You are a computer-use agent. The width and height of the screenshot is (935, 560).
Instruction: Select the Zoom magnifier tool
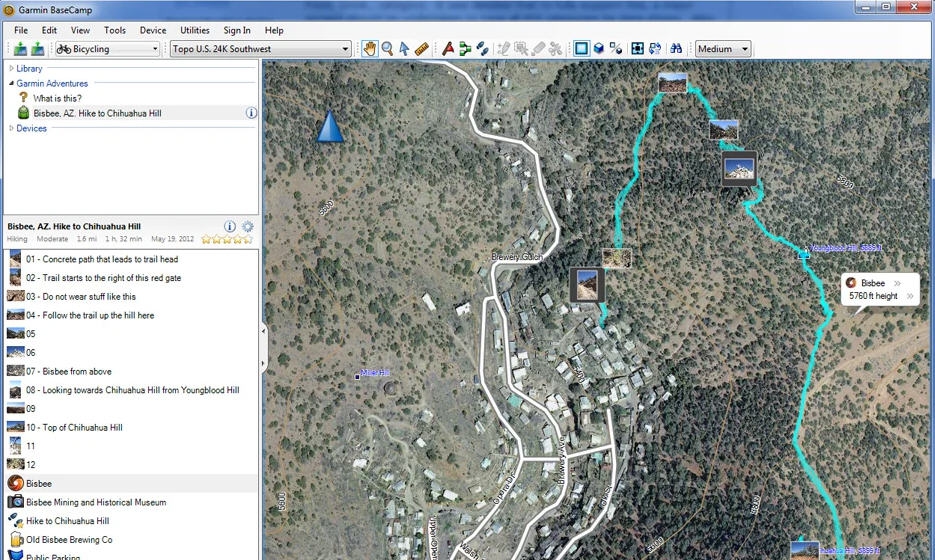(x=388, y=49)
